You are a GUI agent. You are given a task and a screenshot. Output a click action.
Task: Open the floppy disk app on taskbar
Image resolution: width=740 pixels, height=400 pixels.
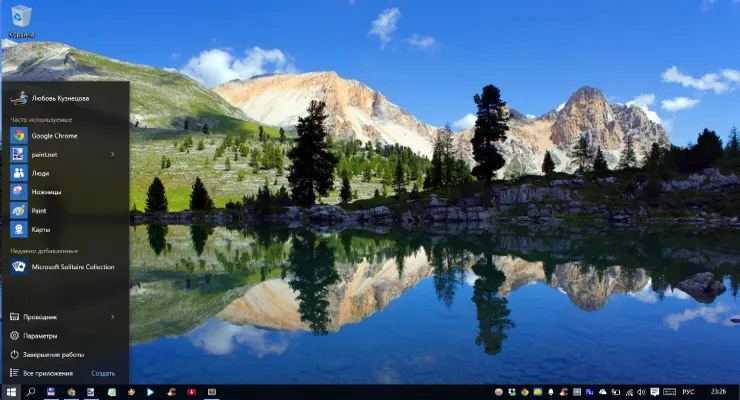[51, 392]
